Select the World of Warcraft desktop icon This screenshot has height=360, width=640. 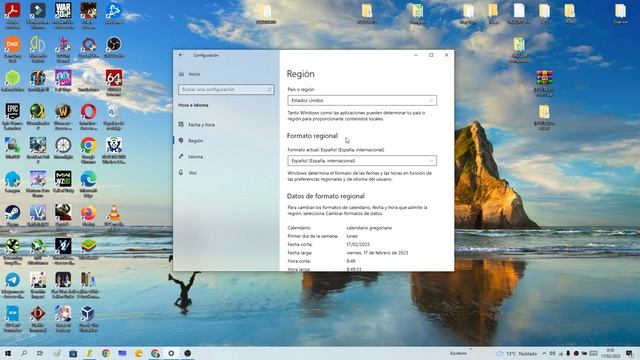click(x=63, y=117)
